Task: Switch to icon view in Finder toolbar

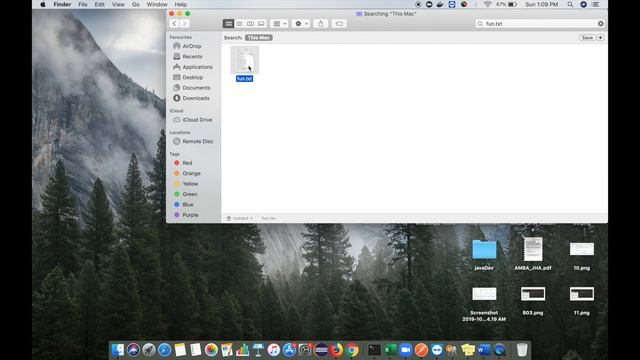Action: [228, 24]
